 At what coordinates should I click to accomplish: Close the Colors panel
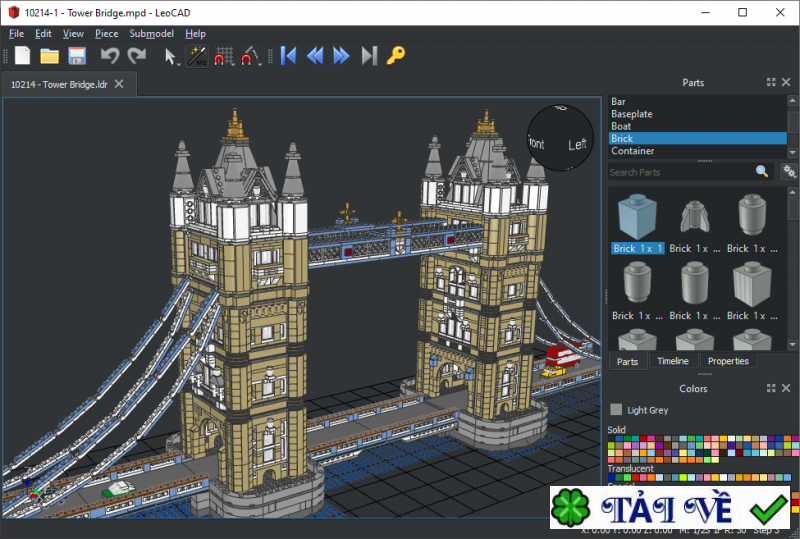(786, 388)
